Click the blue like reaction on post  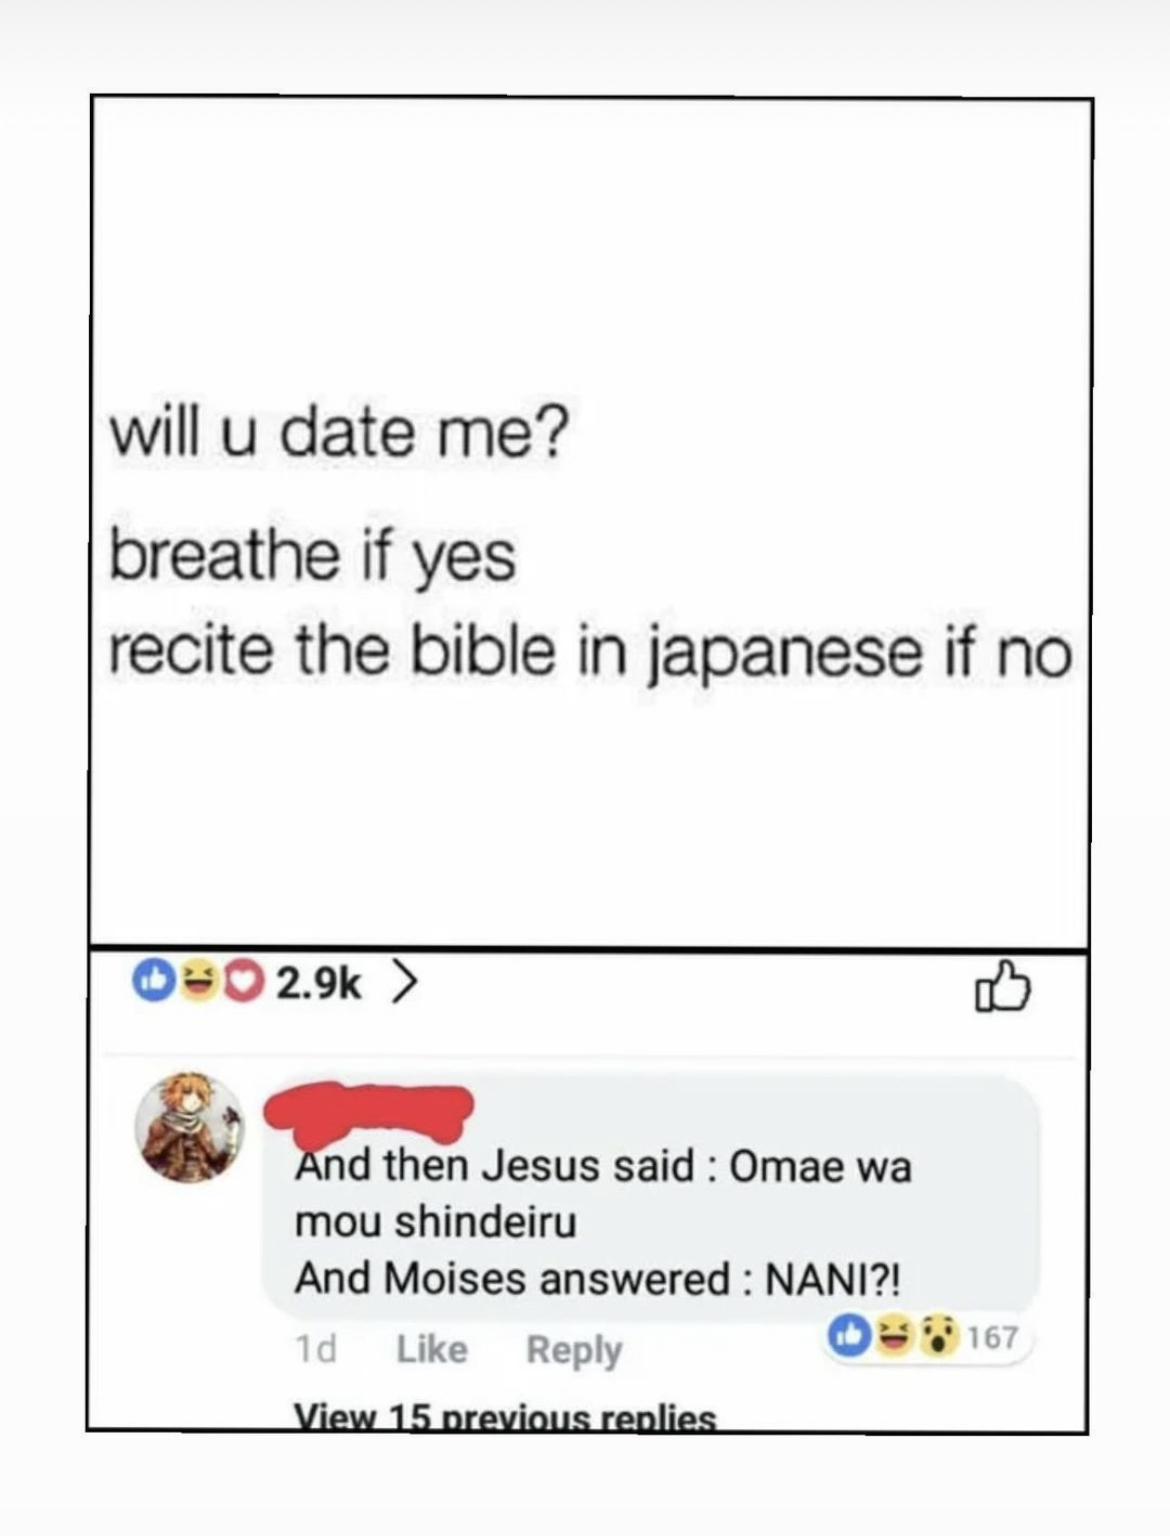153,982
